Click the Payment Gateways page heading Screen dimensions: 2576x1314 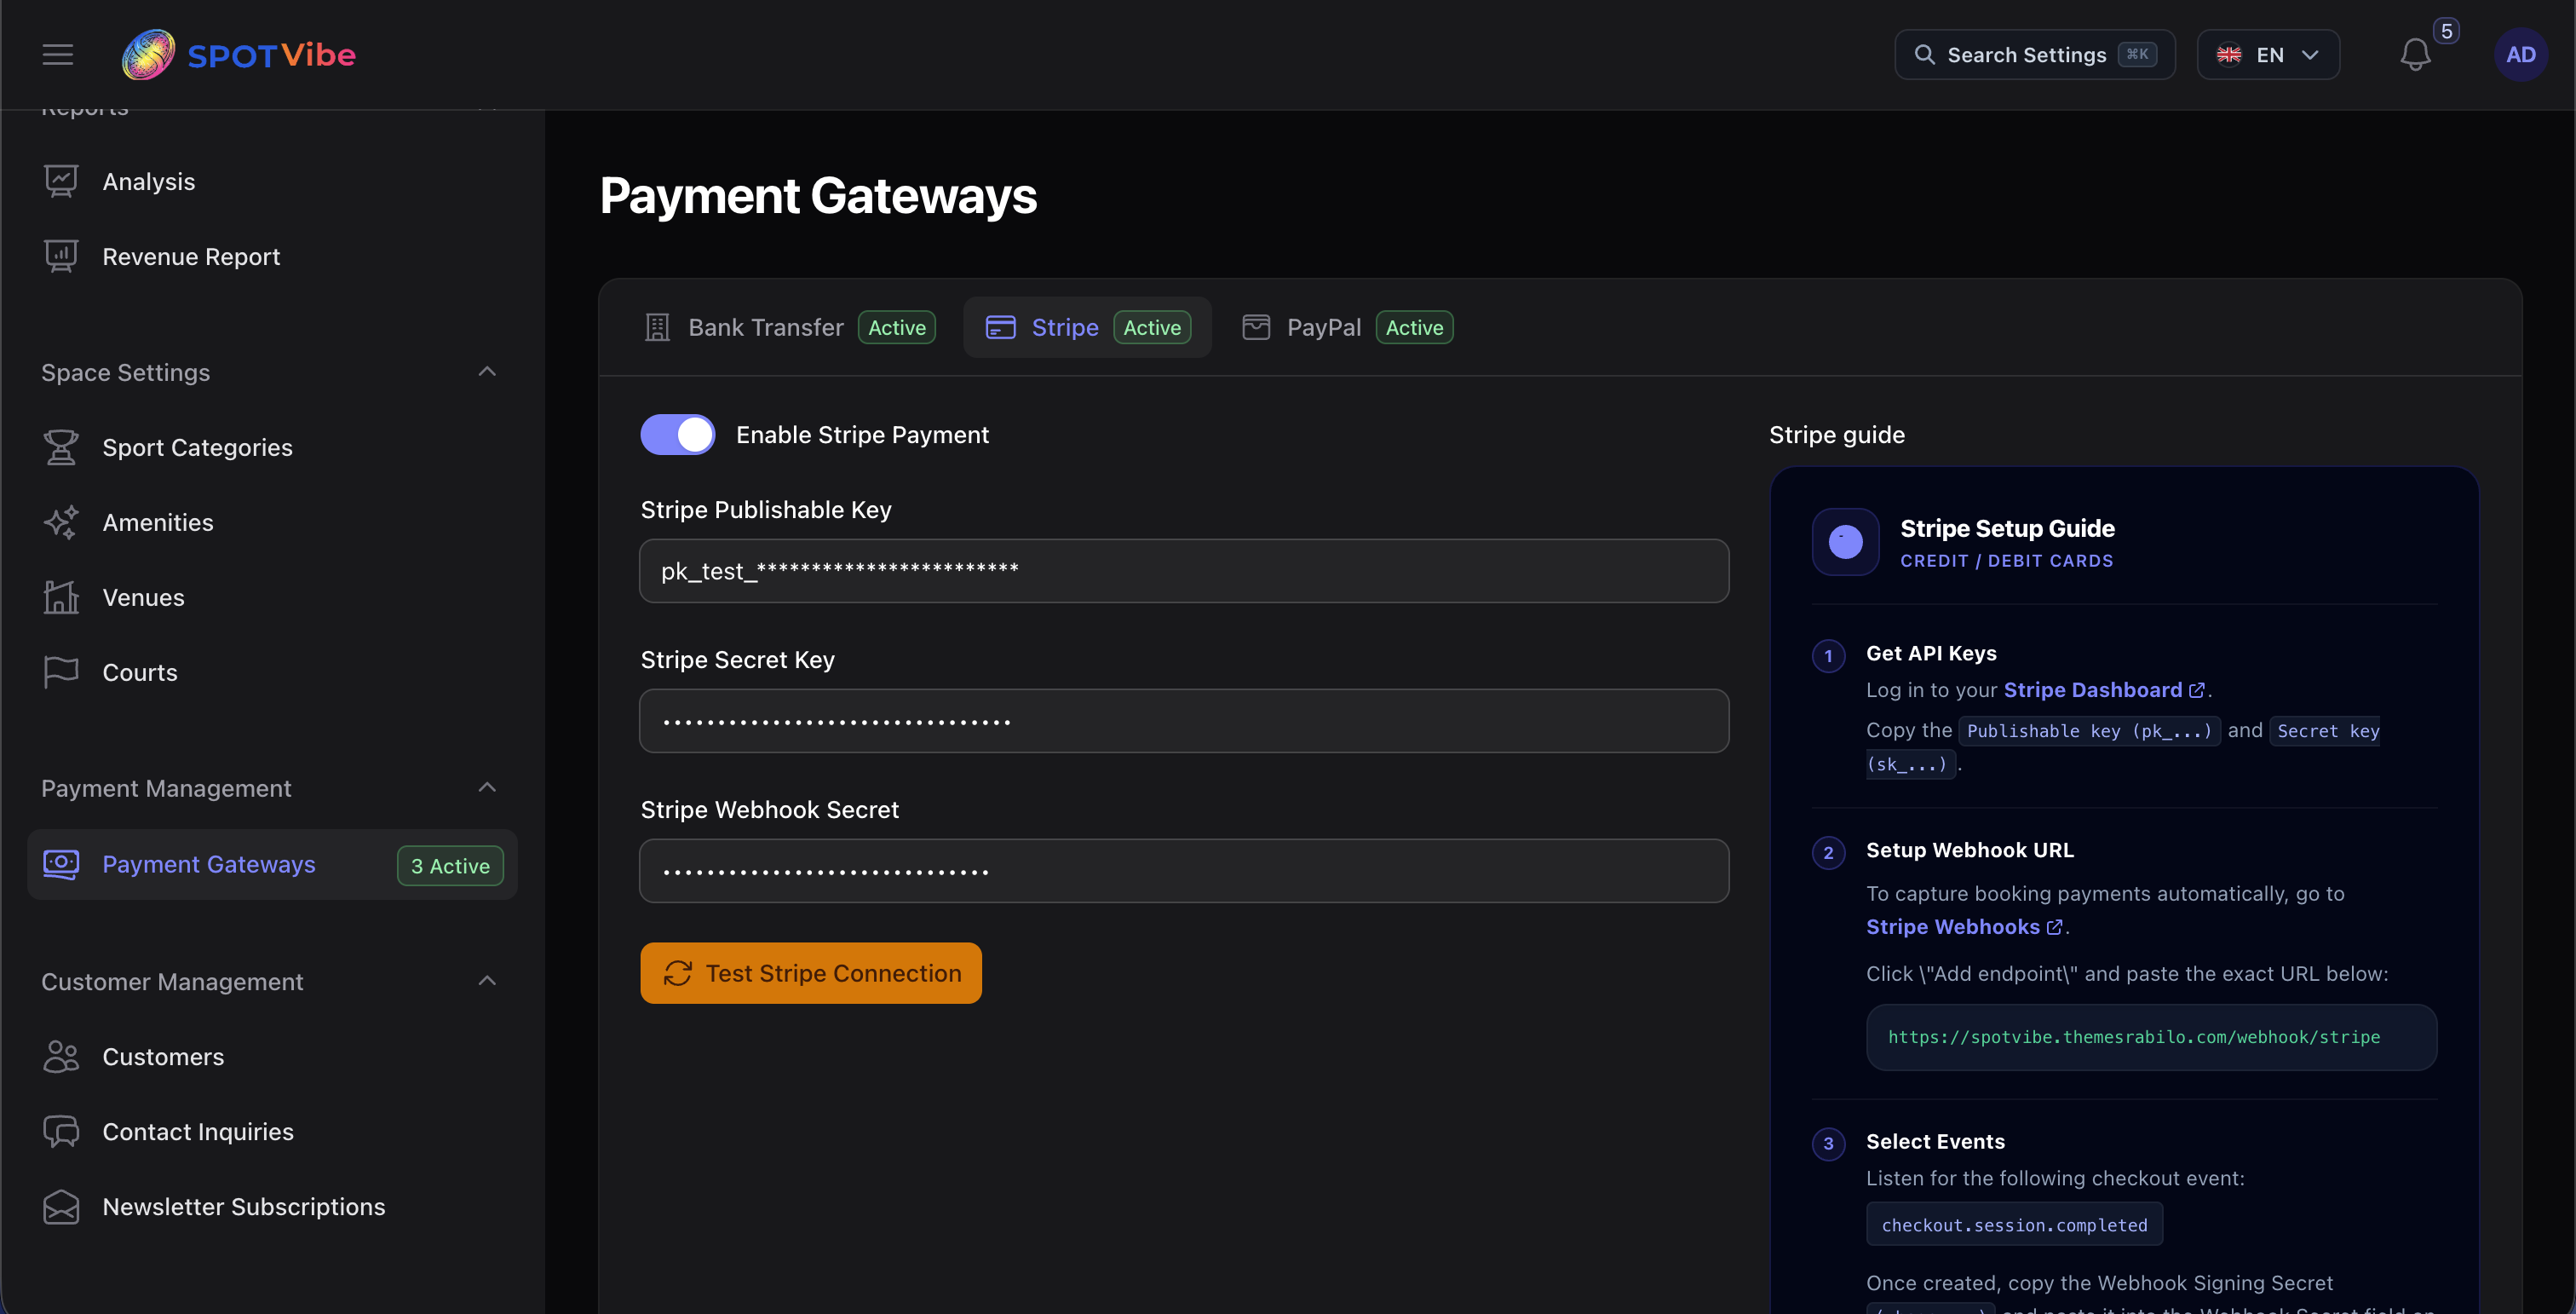pyautogui.click(x=818, y=195)
